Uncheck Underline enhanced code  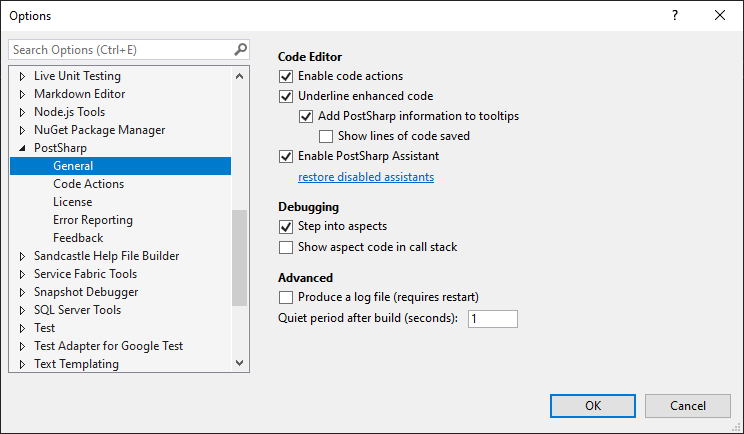(x=286, y=96)
